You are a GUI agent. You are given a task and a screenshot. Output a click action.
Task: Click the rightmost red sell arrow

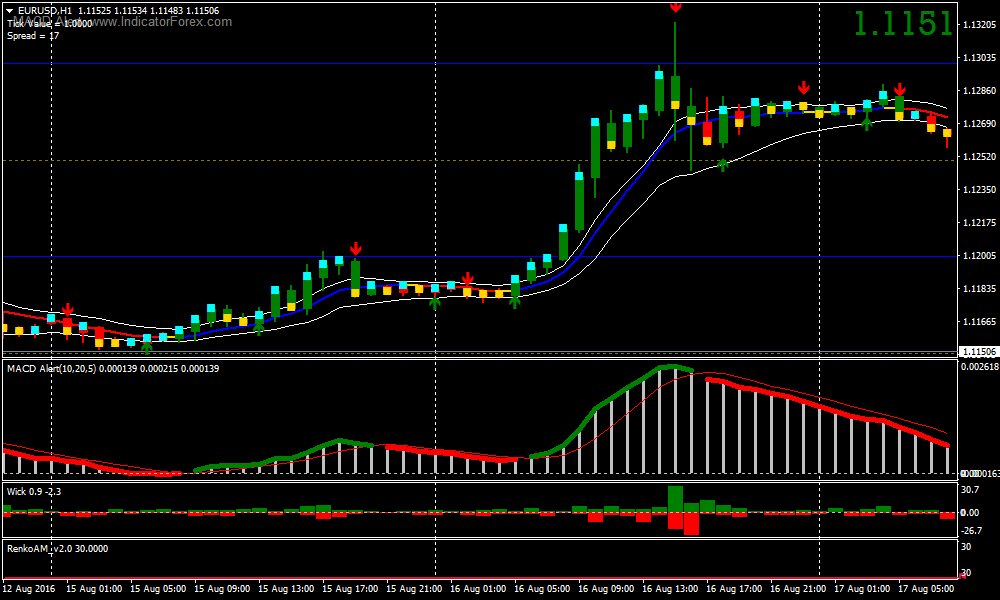(x=931, y=119)
